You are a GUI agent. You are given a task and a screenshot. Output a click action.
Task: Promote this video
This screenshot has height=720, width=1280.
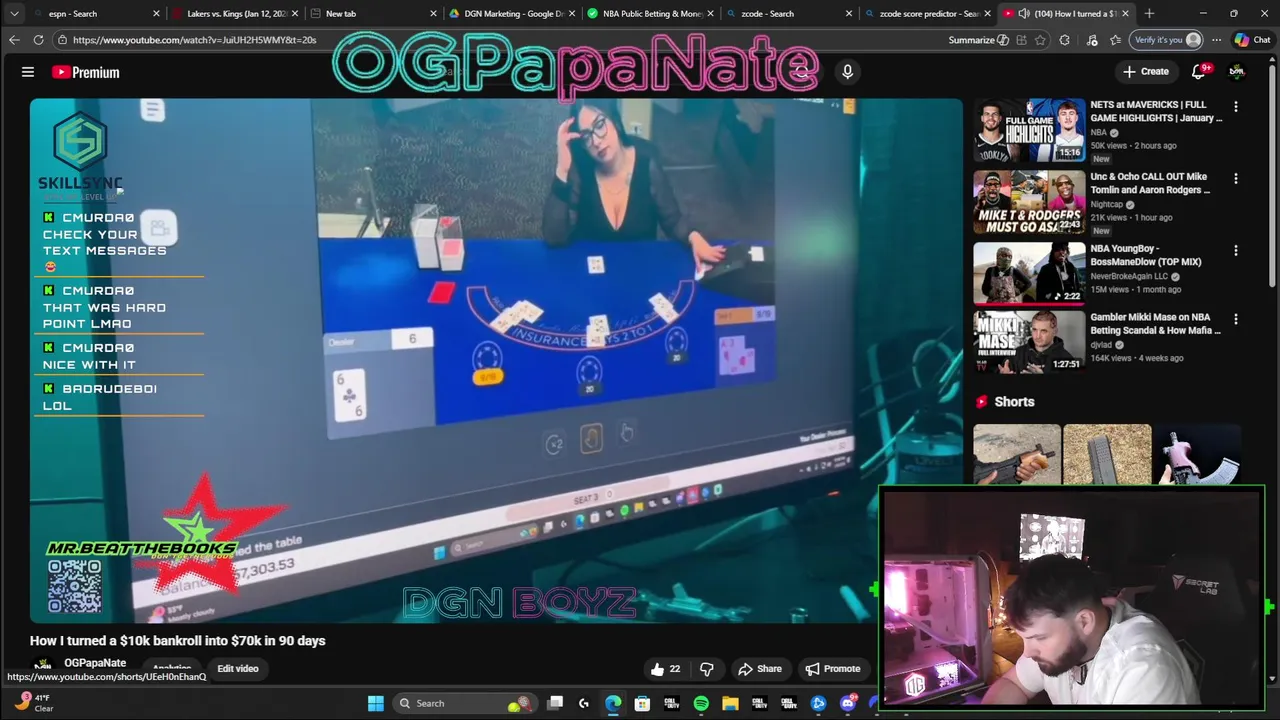(x=833, y=669)
